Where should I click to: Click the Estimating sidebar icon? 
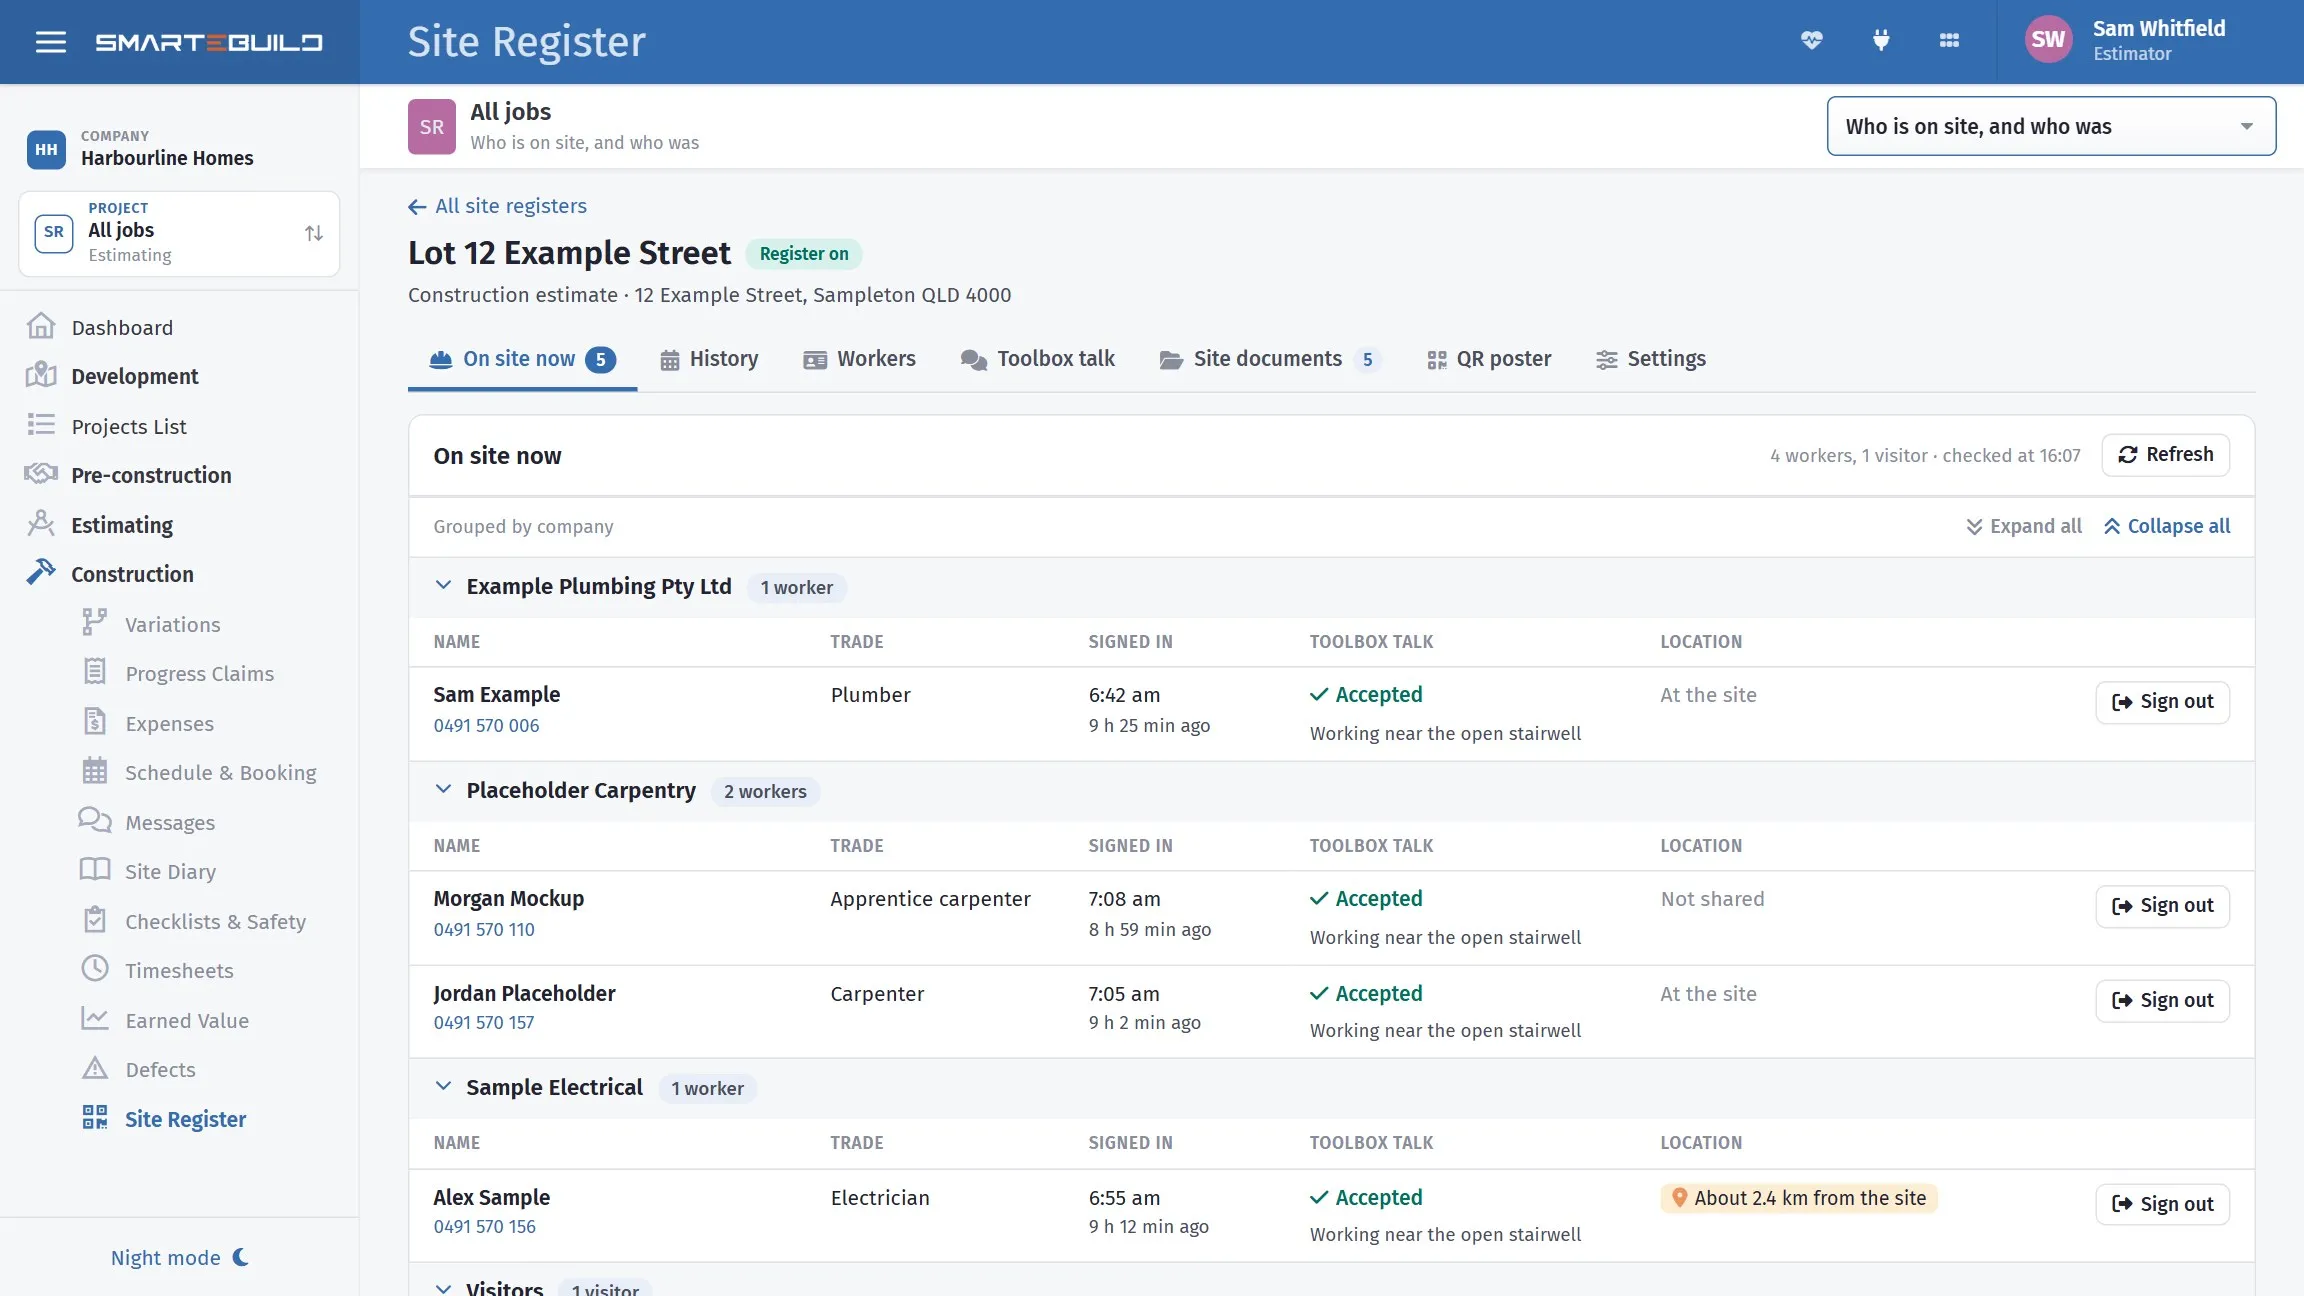tap(41, 524)
